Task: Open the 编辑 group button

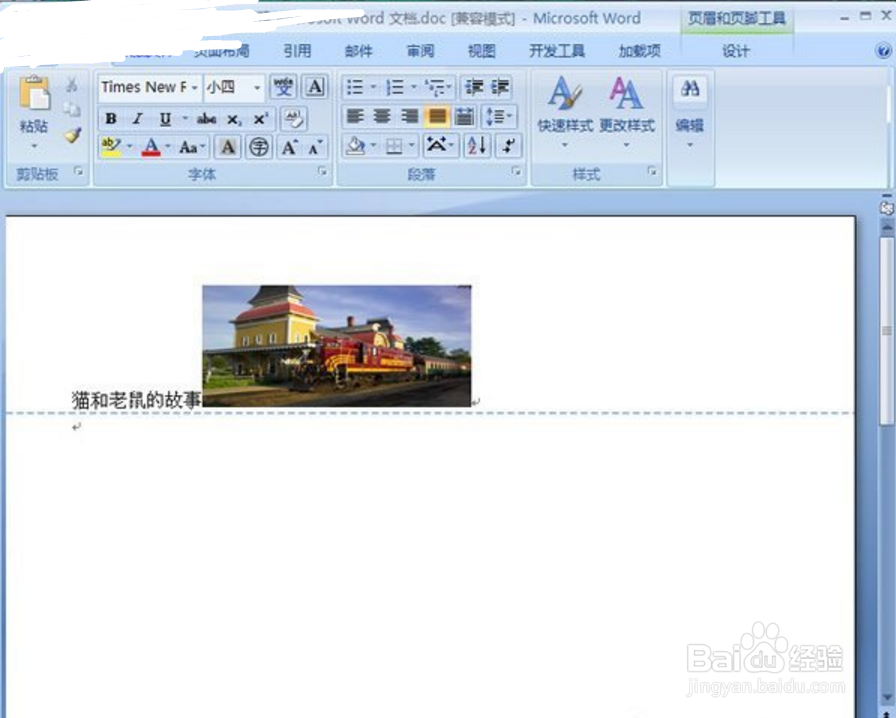Action: click(x=690, y=113)
